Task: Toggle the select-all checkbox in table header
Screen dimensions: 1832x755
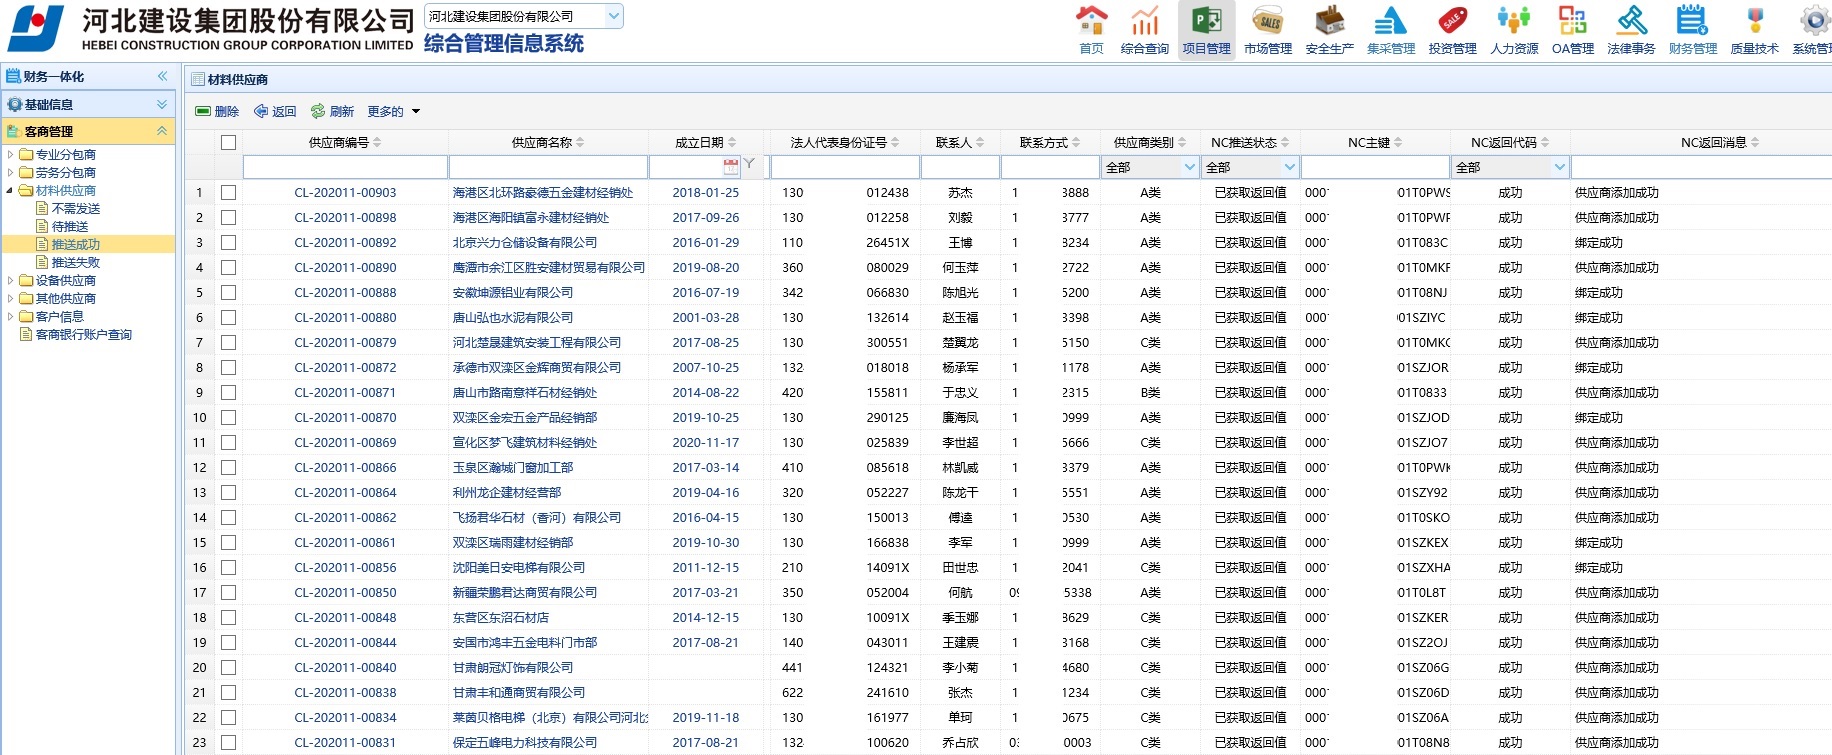Action: point(229,143)
